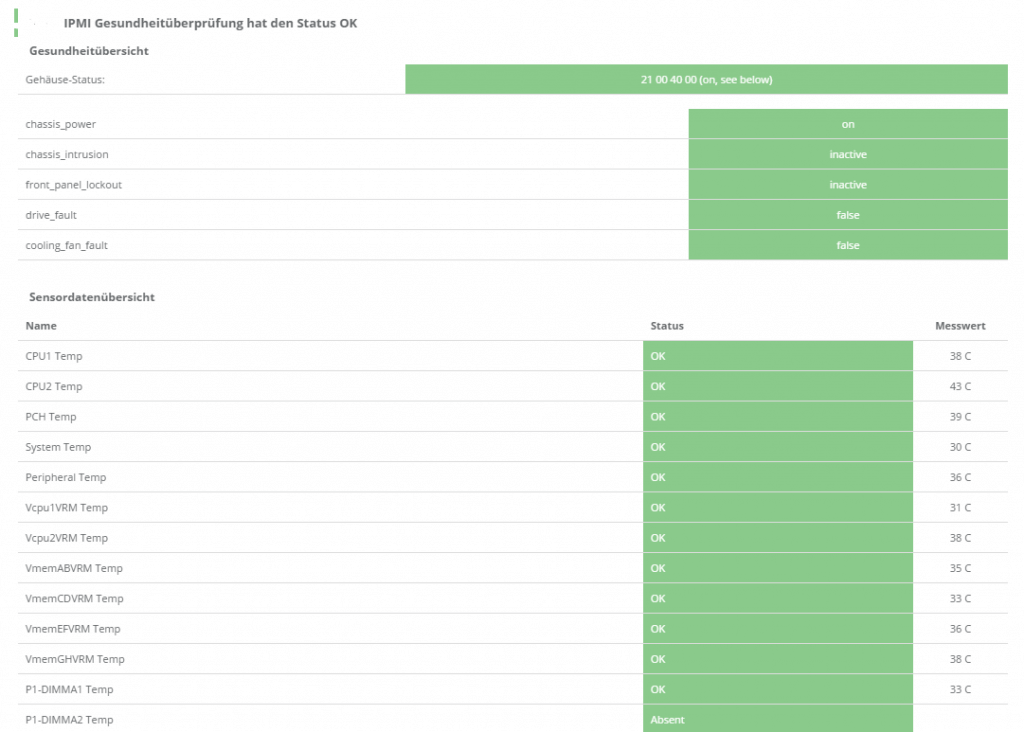The height and width of the screenshot is (732, 1024).
Task: Click the drive_fault 'false' status cell
Action: pos(847,215)
